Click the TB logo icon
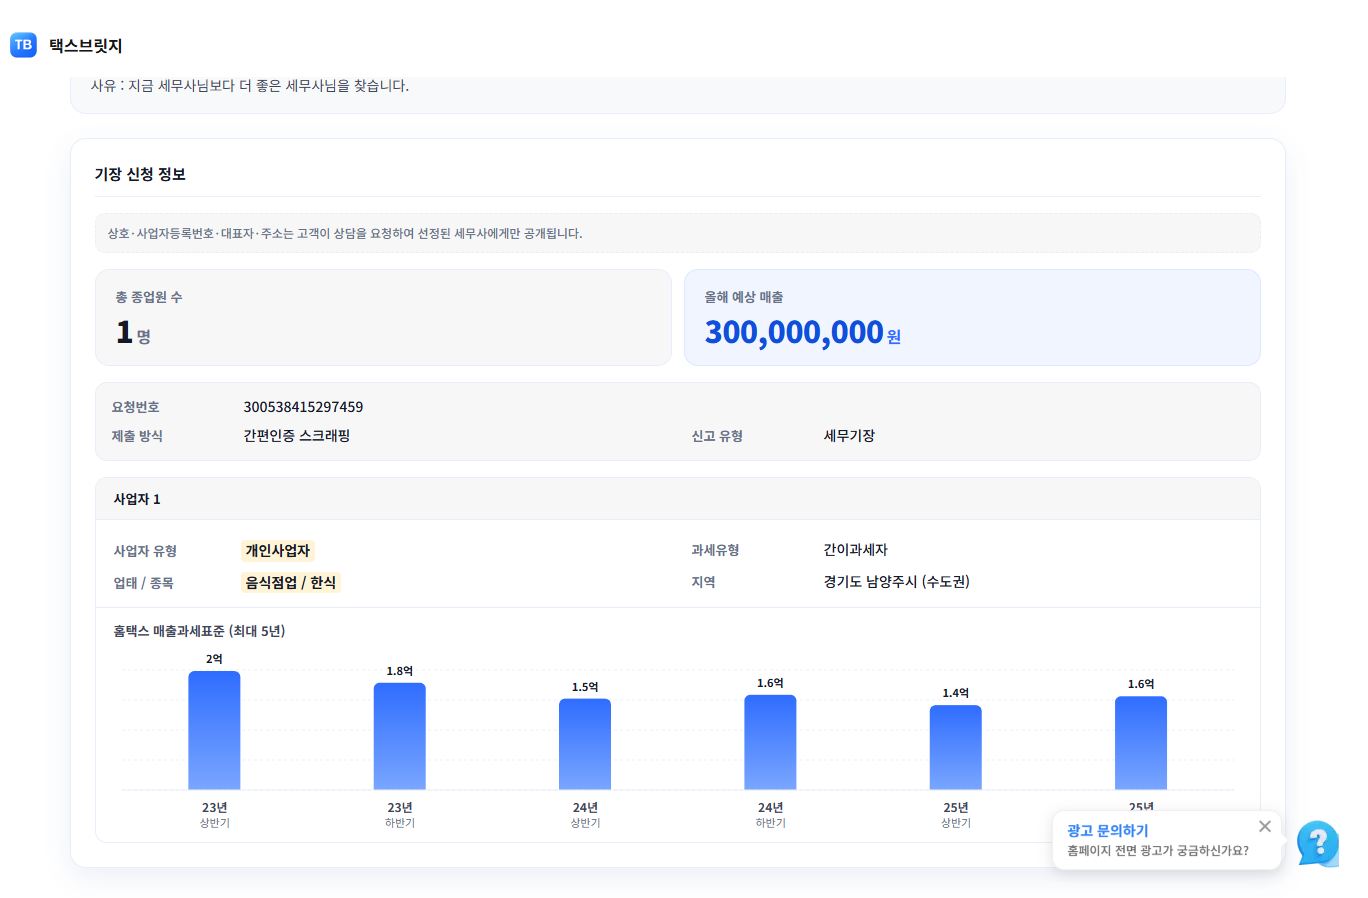1368x898 pixels. pos(23,45)
